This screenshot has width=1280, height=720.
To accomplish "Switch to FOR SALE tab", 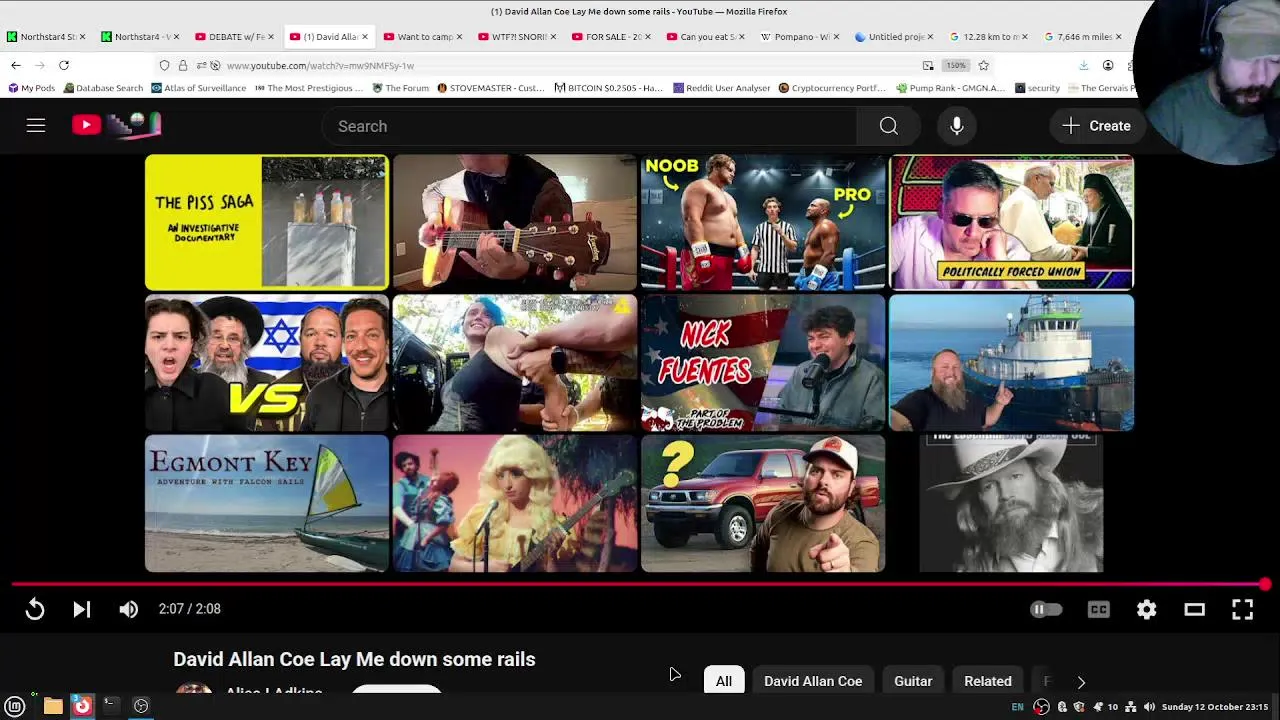I will [x=613, y=37].
